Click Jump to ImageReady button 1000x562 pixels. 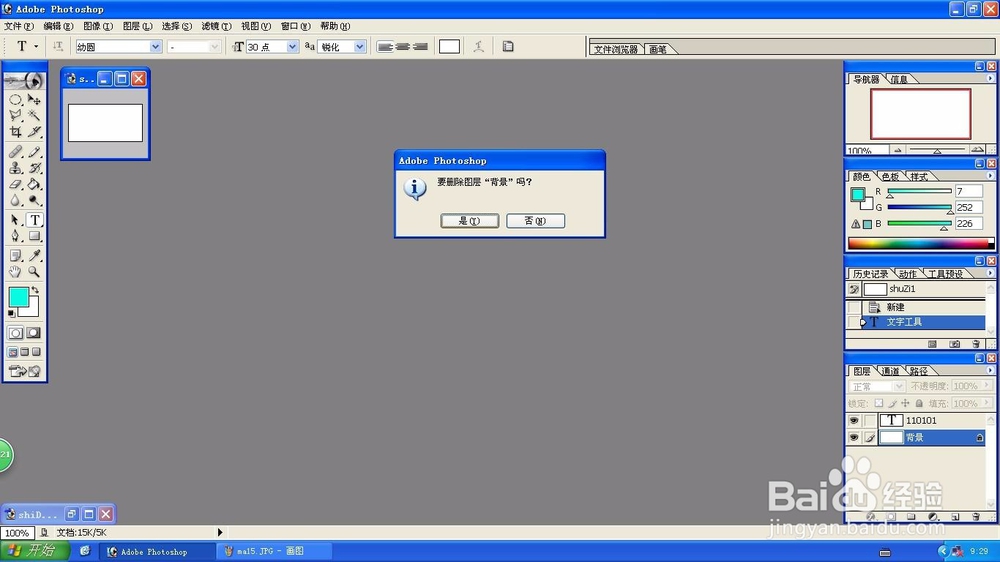coord(24,371)
